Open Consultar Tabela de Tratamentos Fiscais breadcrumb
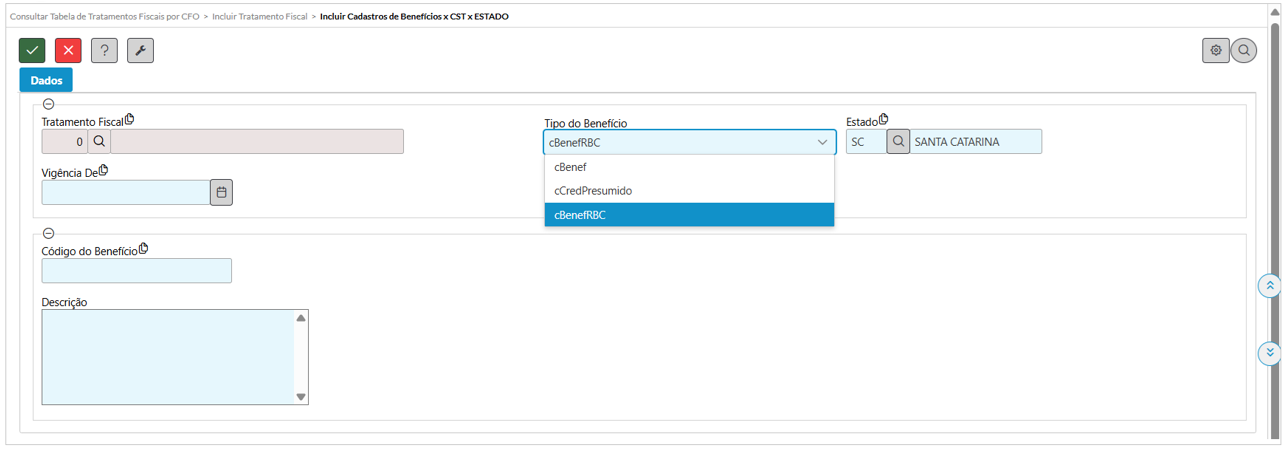 pyautogui.click(x=103, y=17)
